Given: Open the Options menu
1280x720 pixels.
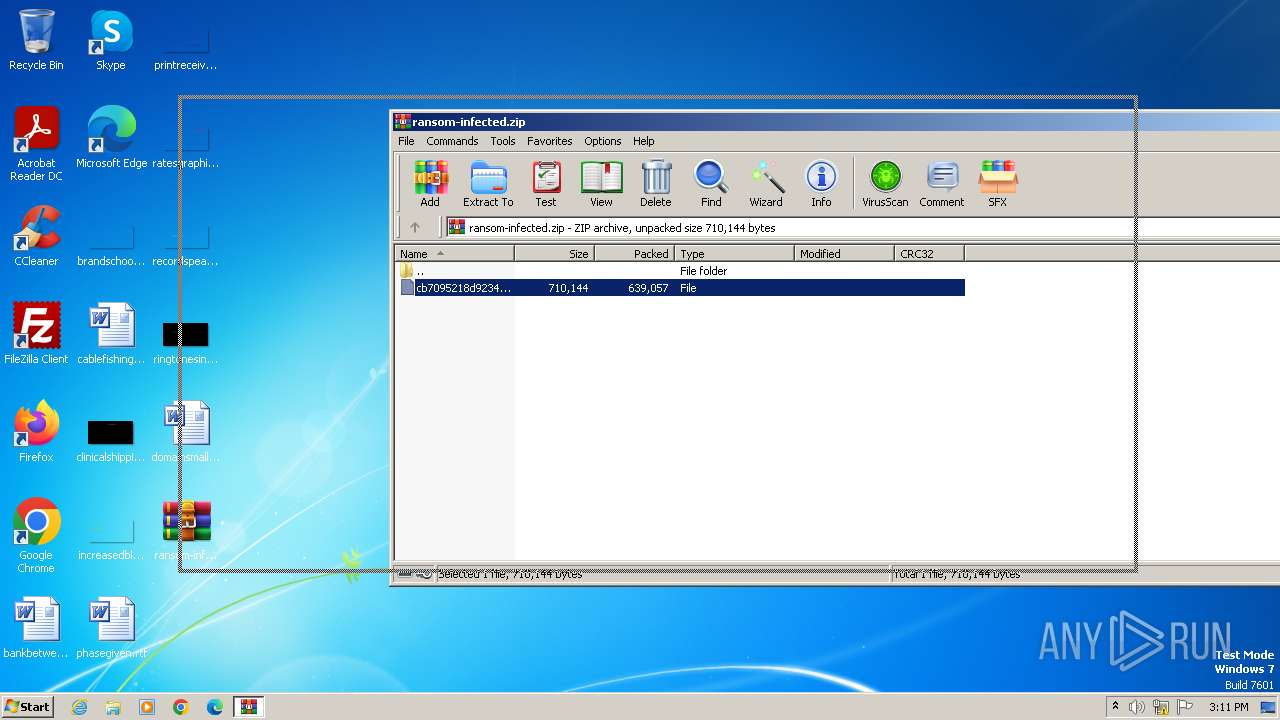Looking at the screenshot, I should click(x=603, y=141).
